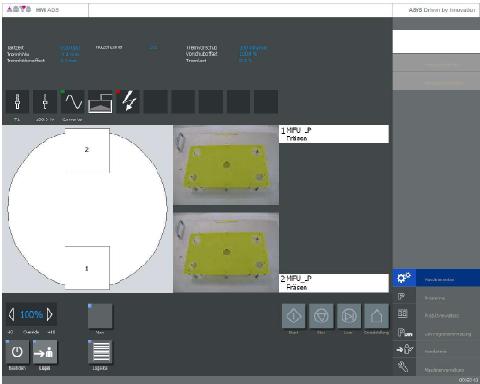Click the sine wave generator icon
Screen dimensions: 480x384
click(73, 102)
